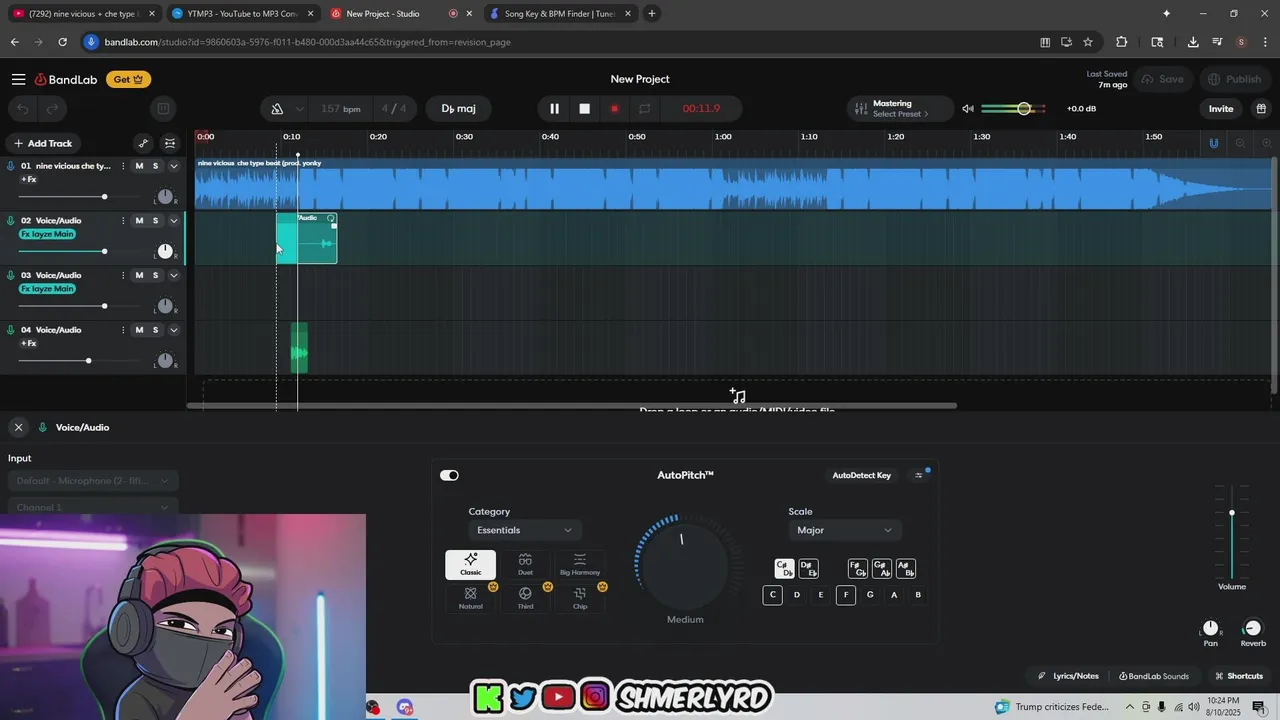Open the gift box icon near Invite
The image size is (1280, 720).
pyautogui.click(x=1261, y=109)
